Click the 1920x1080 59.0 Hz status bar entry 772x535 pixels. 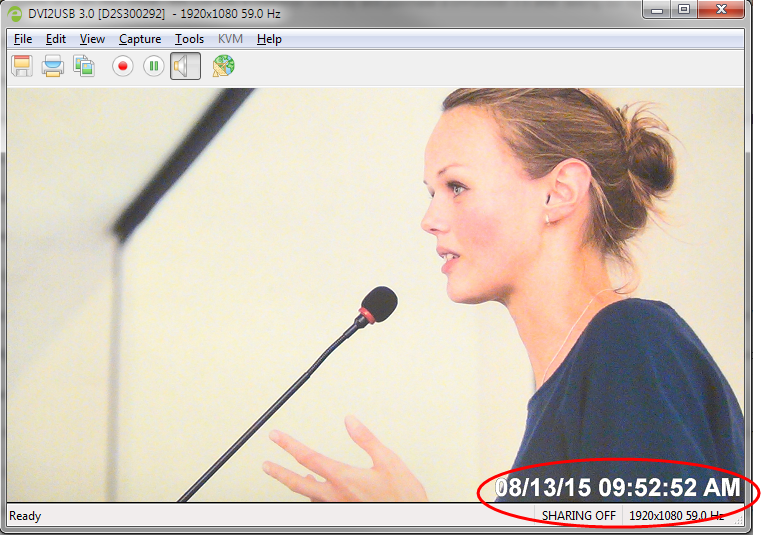(x=677, y=516)
